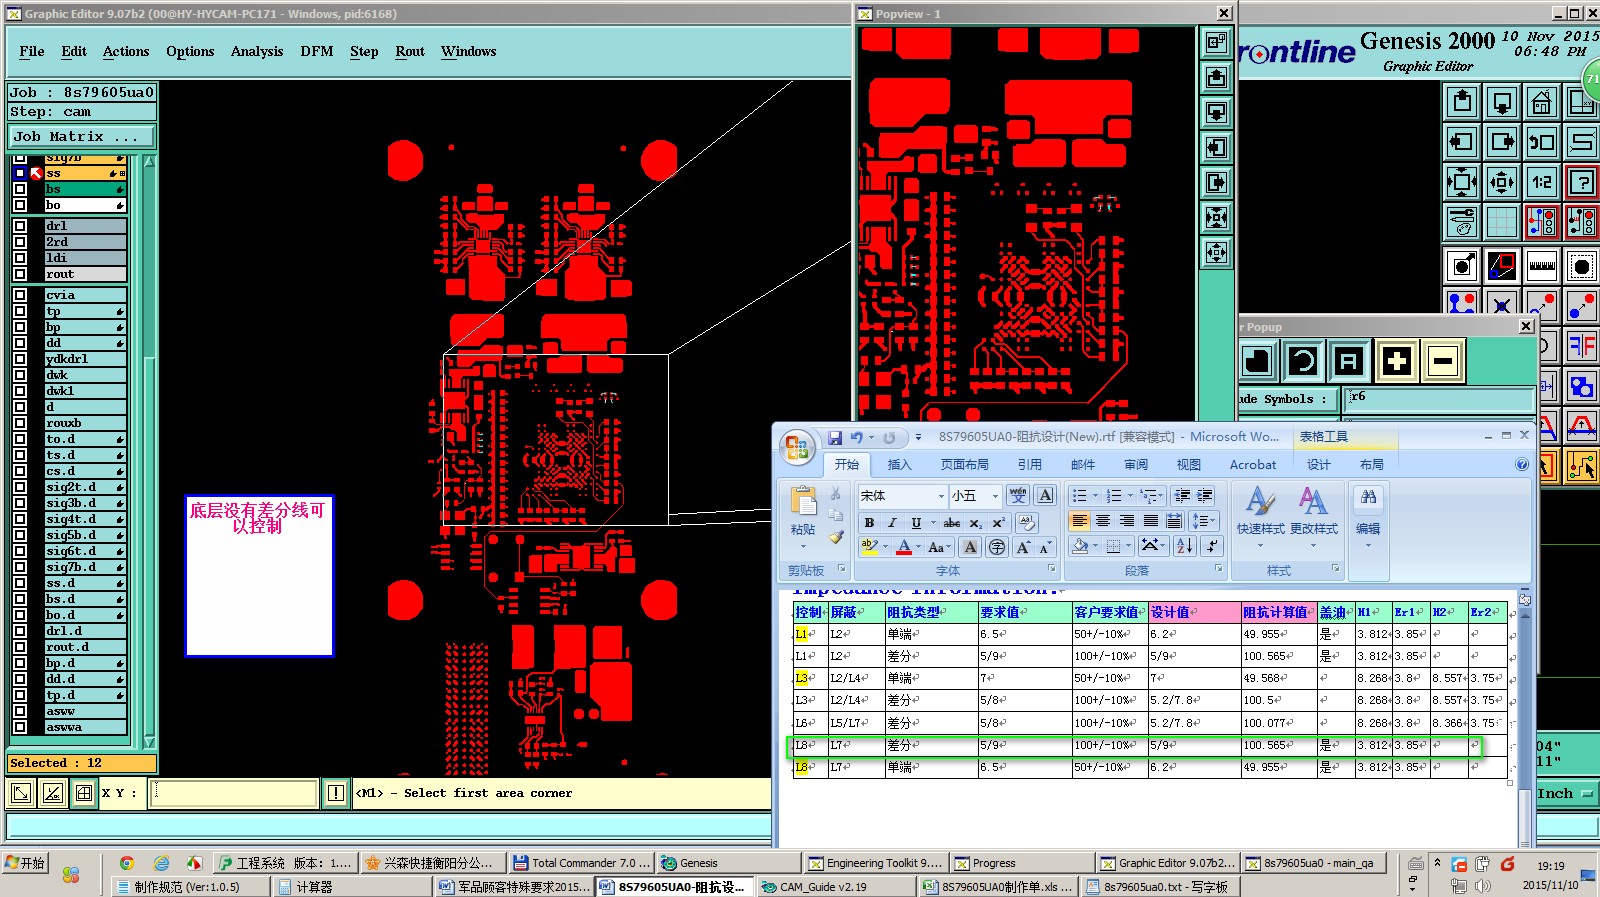Click the plus icon in the Popup panel
The height and width of the screenshot is (897, 1600).
point(1396,361)
